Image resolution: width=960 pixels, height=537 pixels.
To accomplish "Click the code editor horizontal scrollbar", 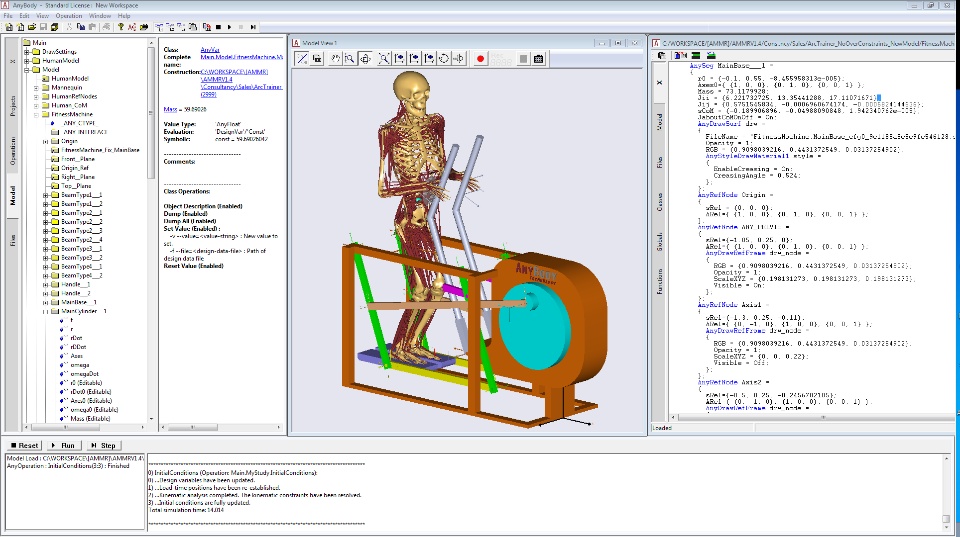I will [814, 418].
